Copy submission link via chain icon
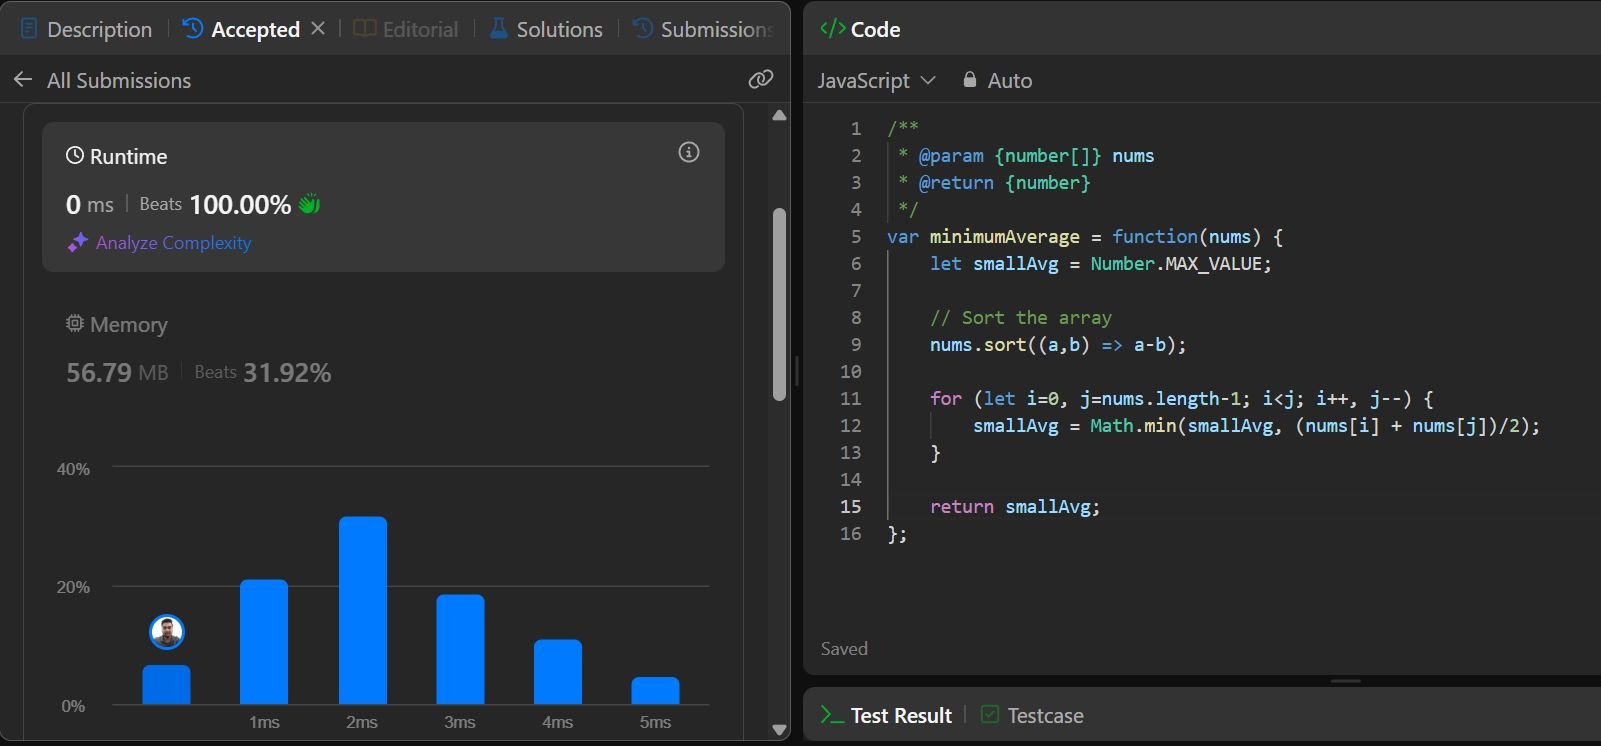The height and width of the screenshot is (746, 1601). tap(761, 79)
